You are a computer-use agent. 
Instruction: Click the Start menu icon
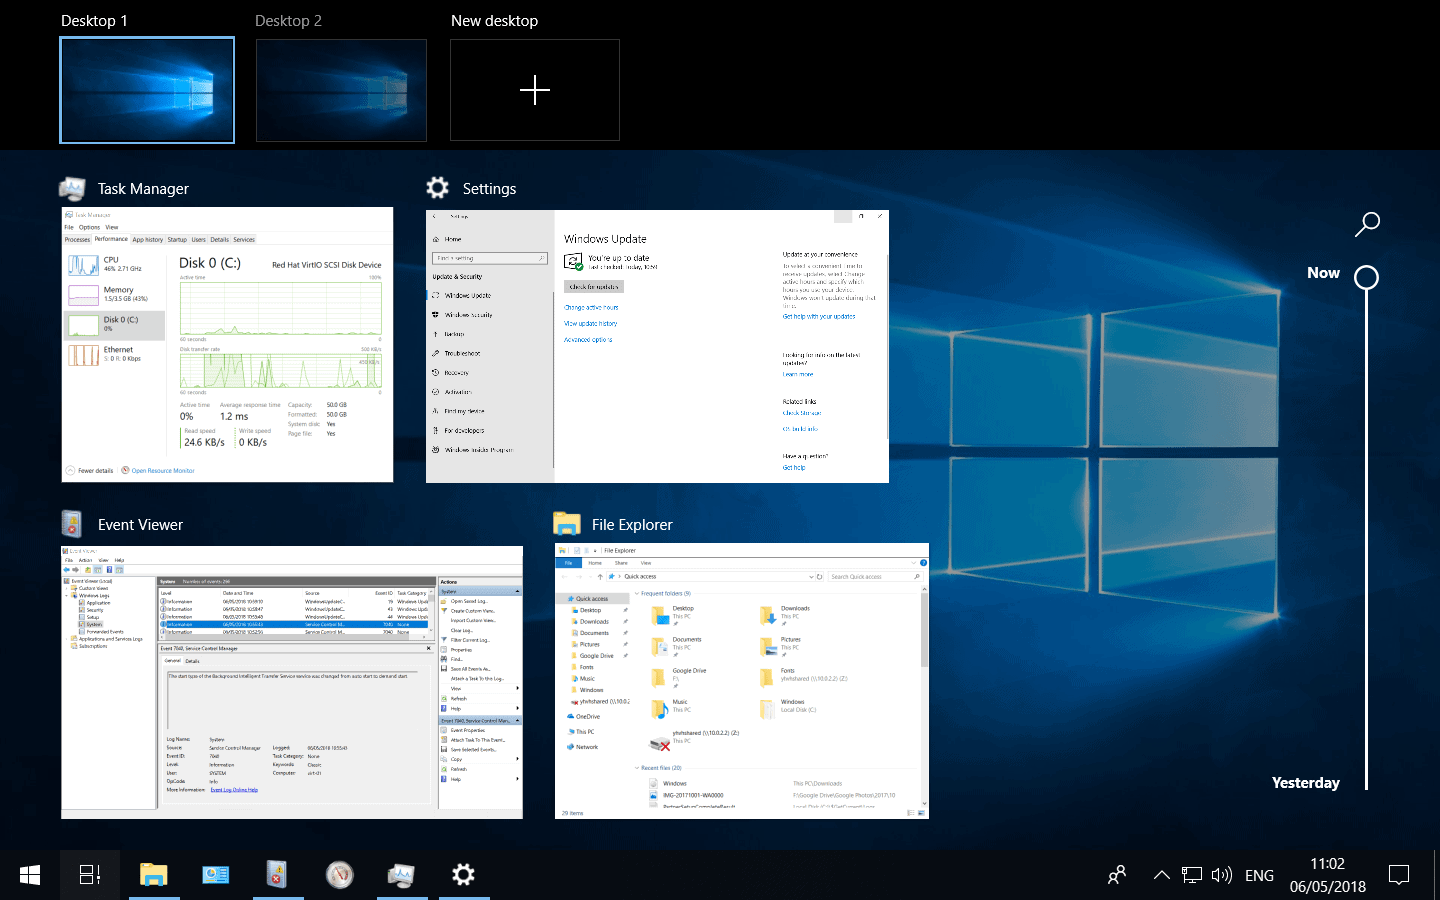pyautogui.click(x=29, y=875)
